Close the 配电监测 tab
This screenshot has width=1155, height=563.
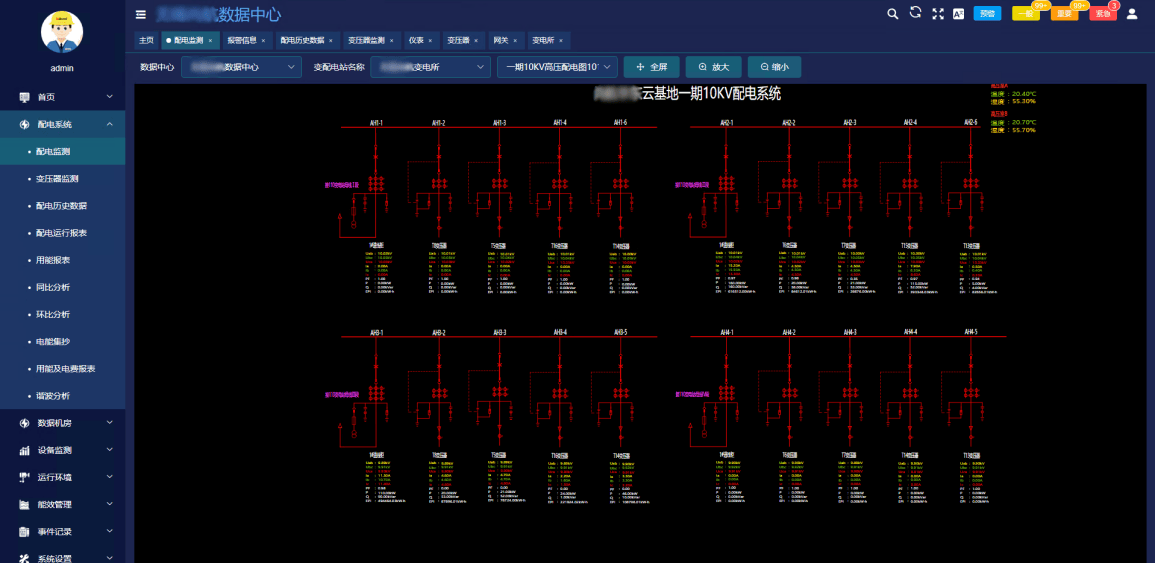tap(210, 41)
